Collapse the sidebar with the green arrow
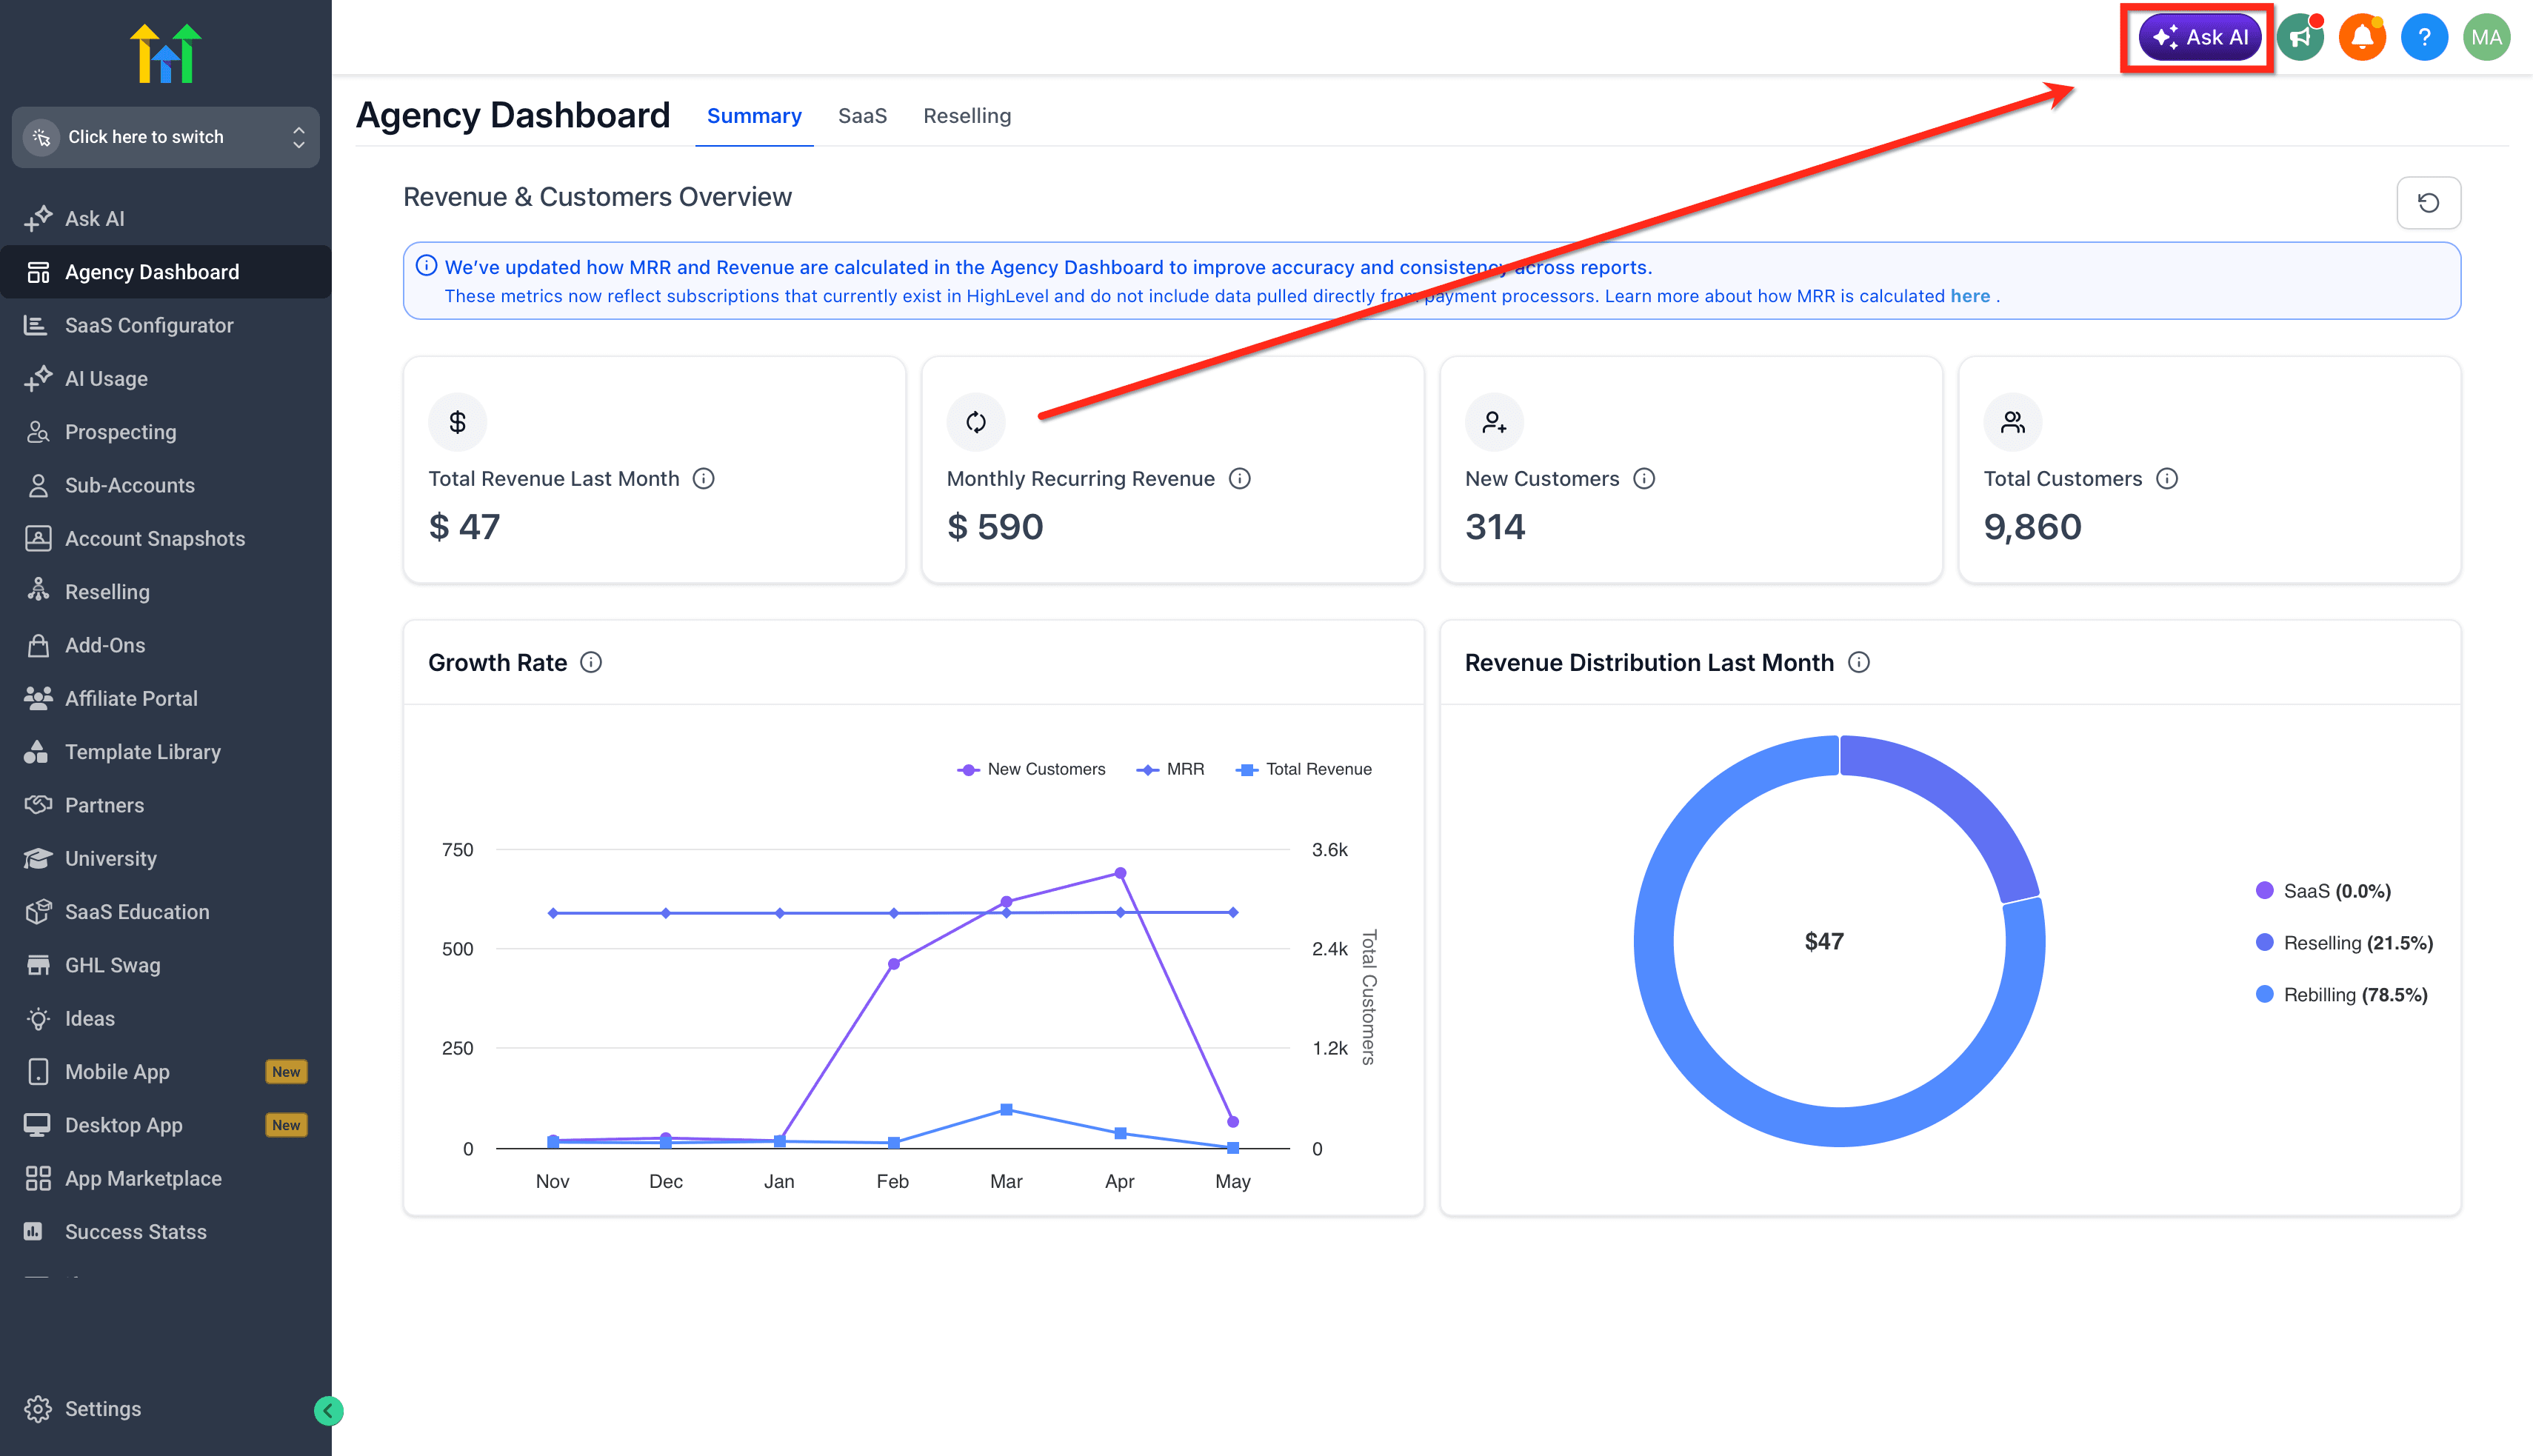The height and width of the screenshot is (1456, 2533). point(328,1410)
